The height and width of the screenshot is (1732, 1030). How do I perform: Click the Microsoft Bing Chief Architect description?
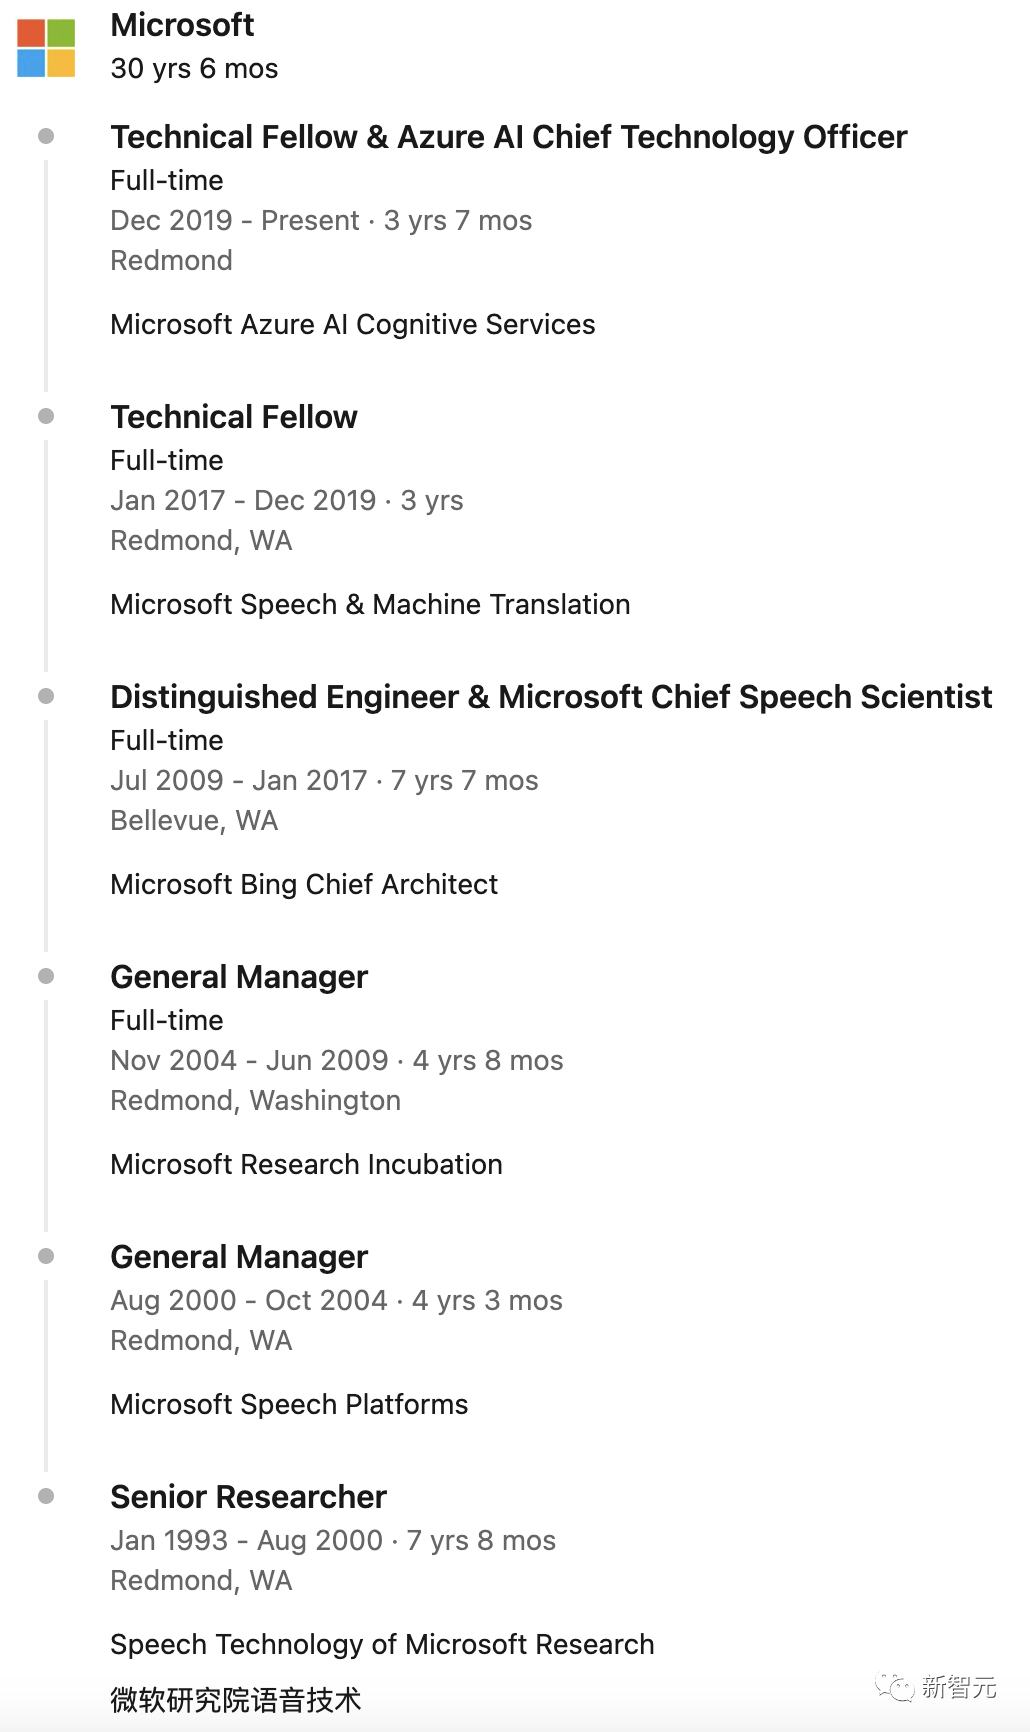(304, 885)
